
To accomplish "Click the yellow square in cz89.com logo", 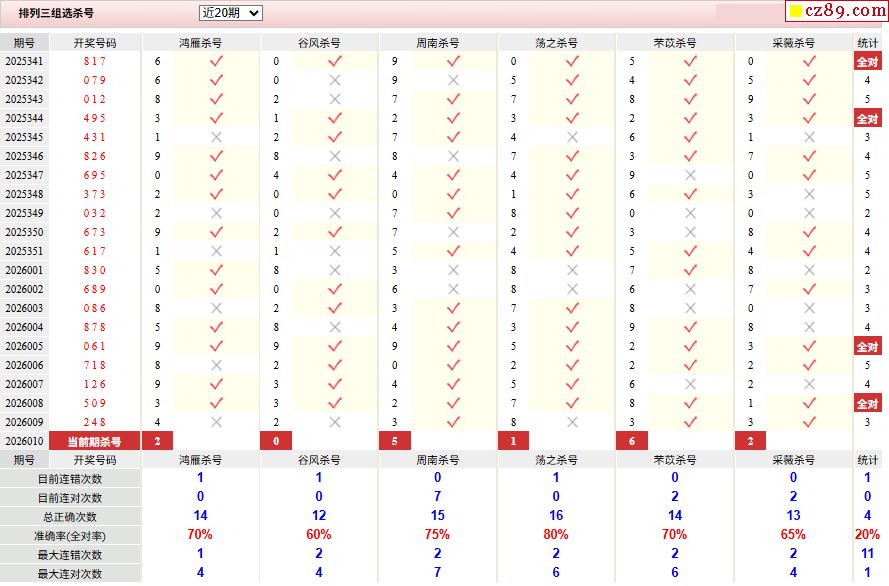I will (x=796, y=12).
